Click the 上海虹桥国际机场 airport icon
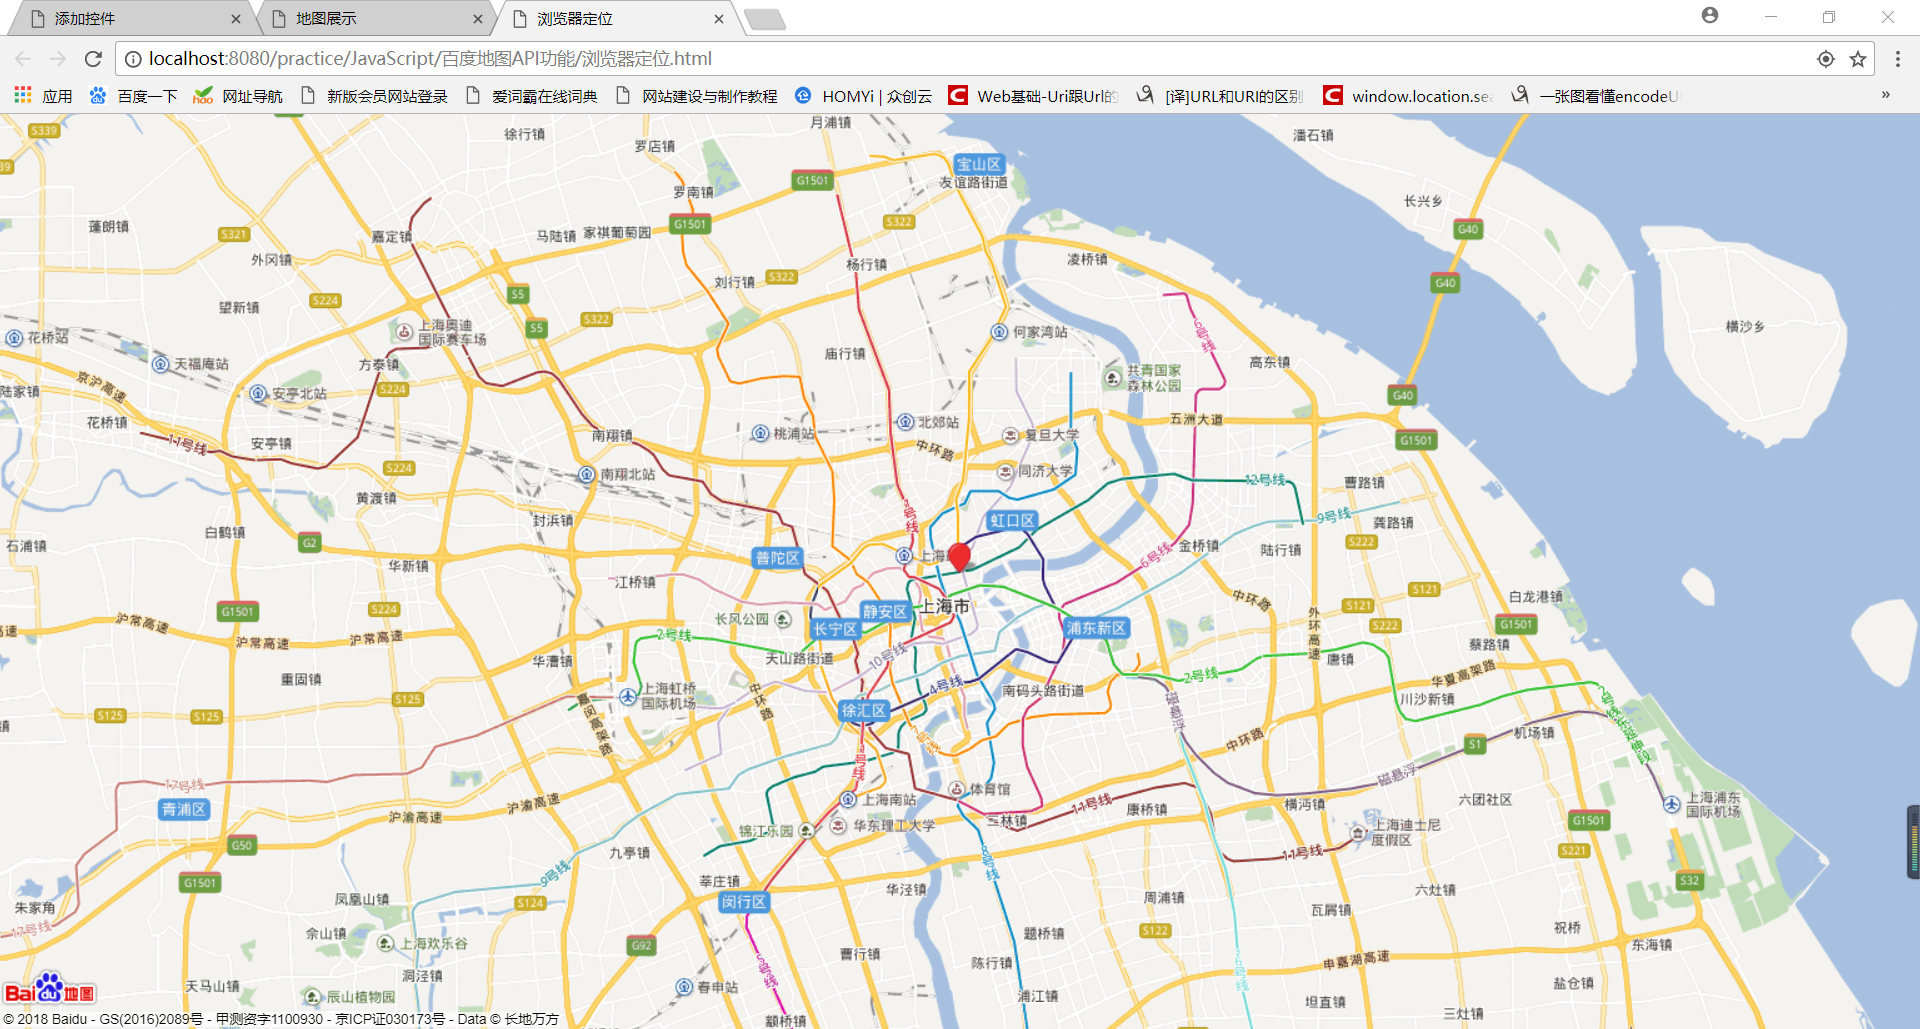The image size is (1920, 1029). click(x=628, y=696)
